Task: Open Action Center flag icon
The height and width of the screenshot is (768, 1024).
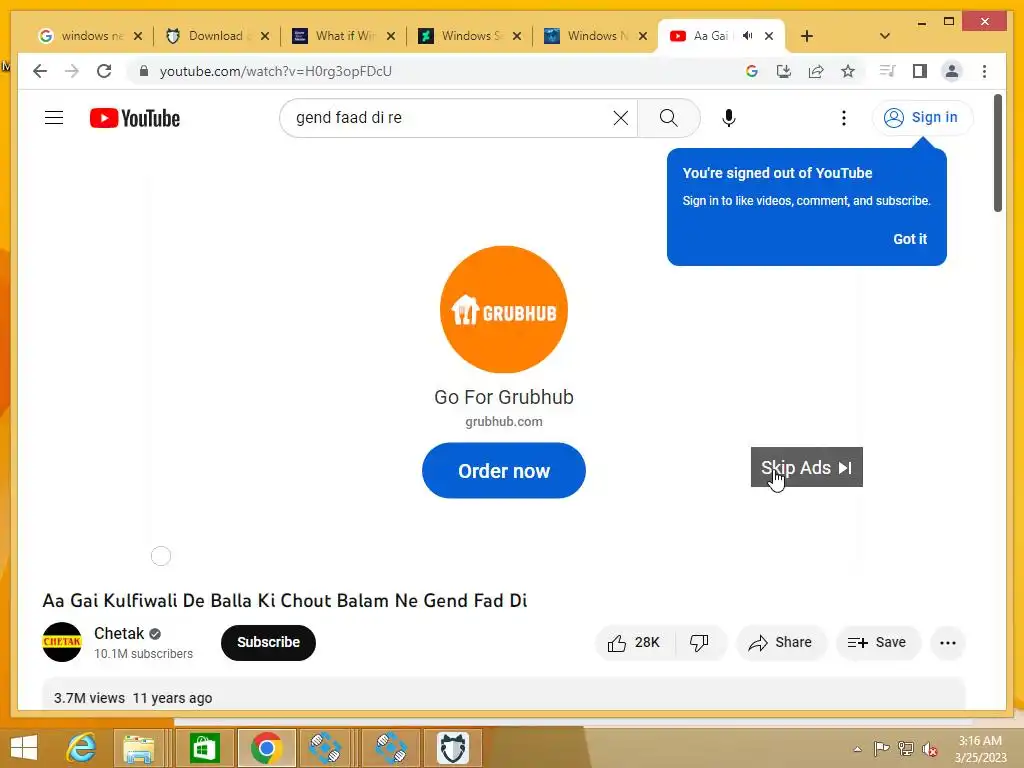Action: pos(881,748)
